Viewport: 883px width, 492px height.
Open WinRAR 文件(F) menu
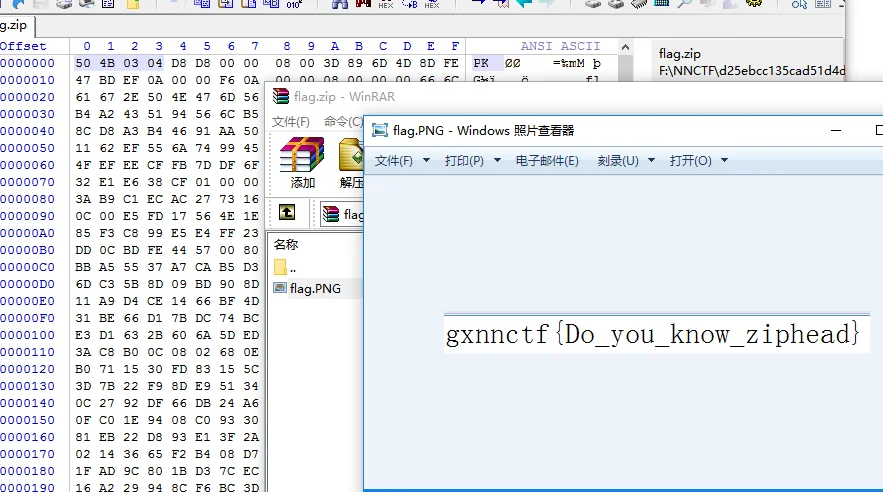[291, 122]
